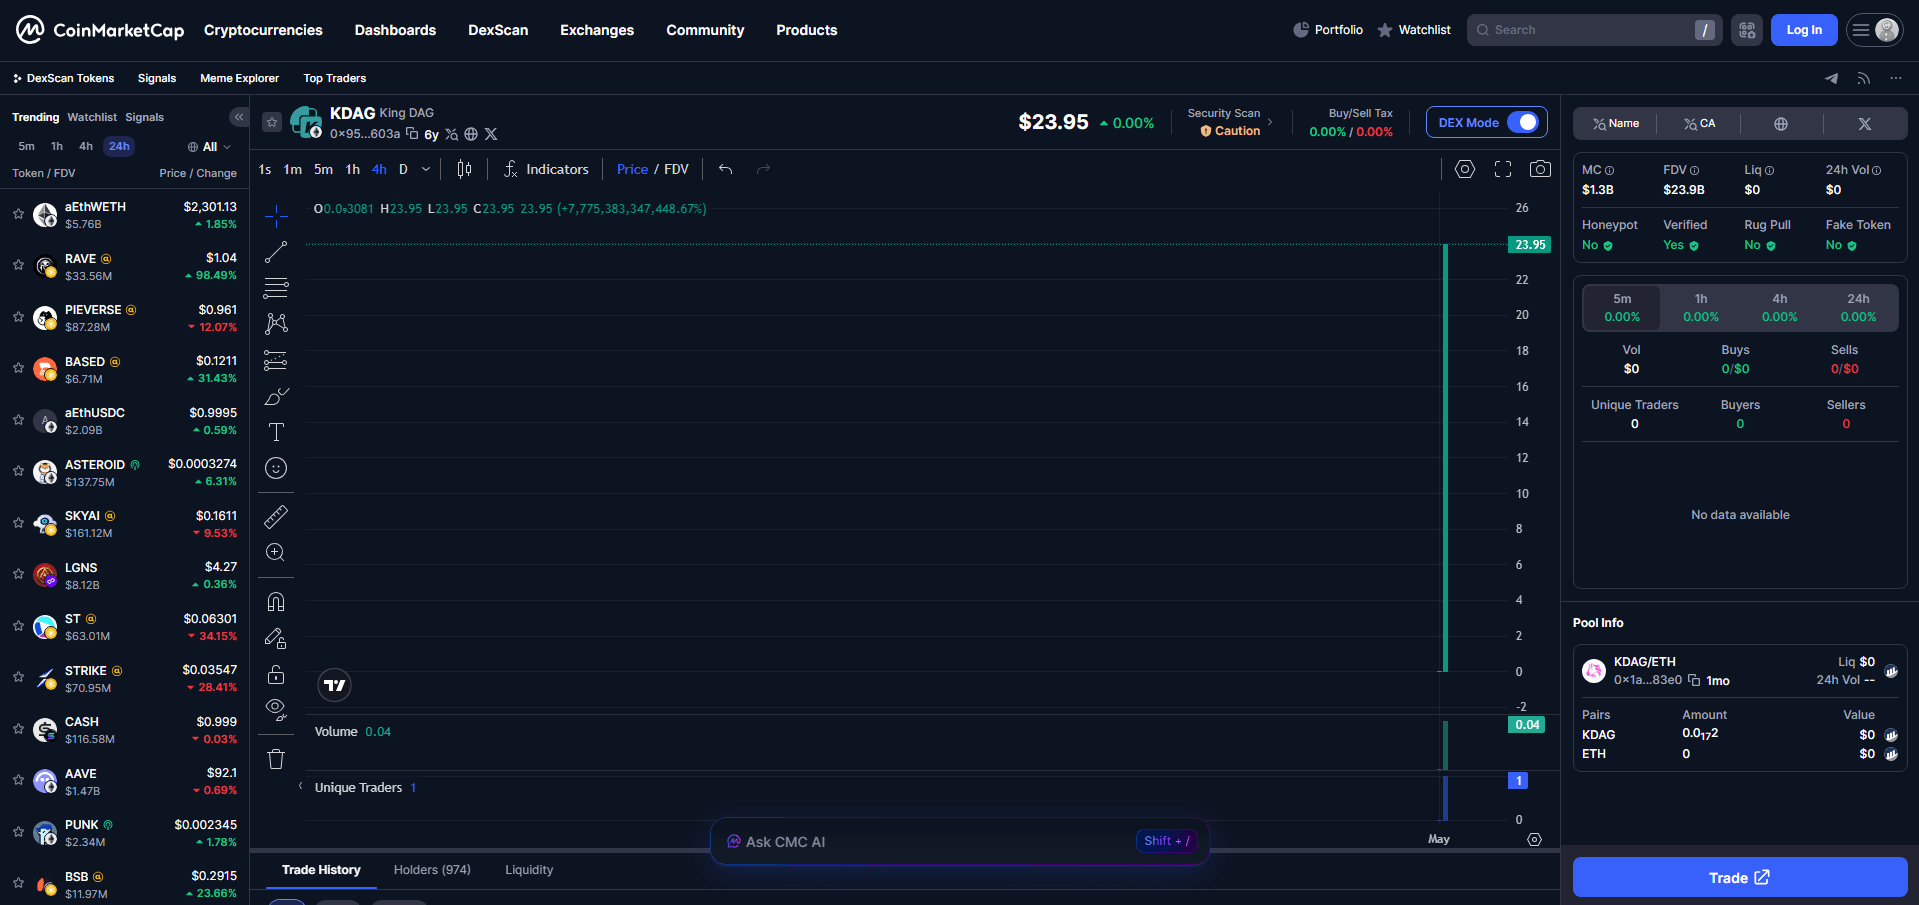
Task: Expand the timeframe interval dropdown arrow
Action: click(426, 169)
